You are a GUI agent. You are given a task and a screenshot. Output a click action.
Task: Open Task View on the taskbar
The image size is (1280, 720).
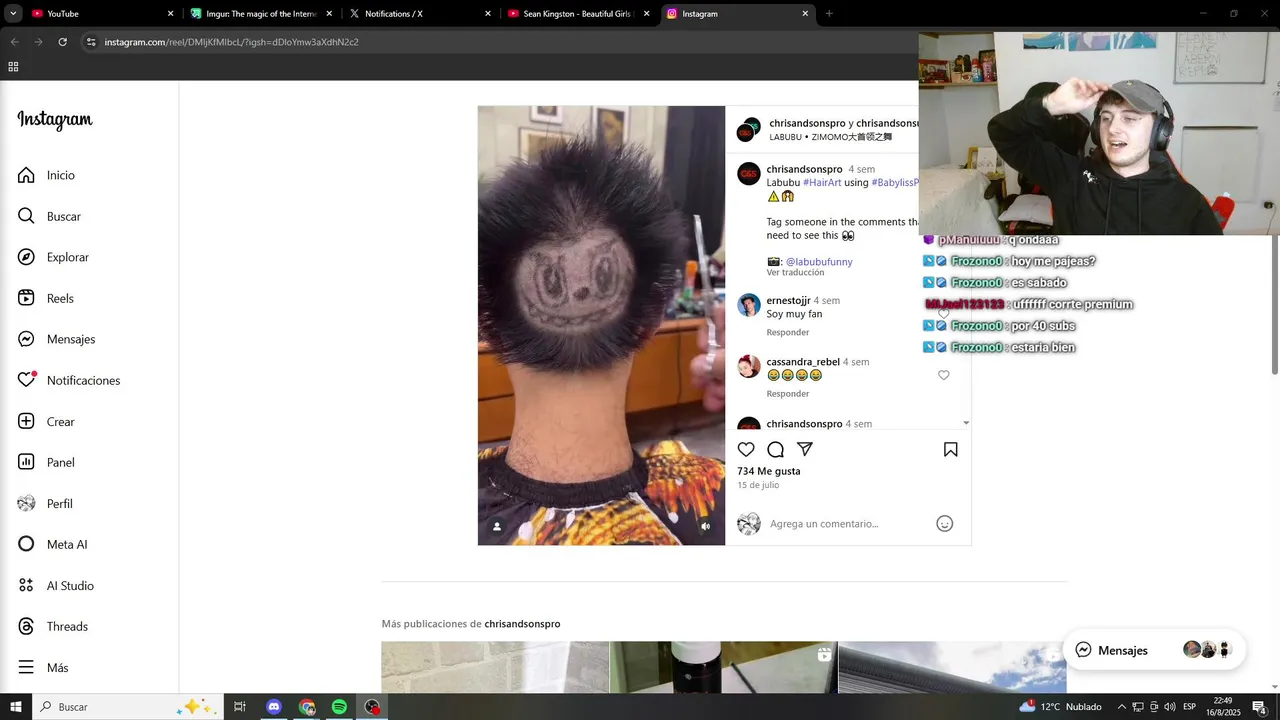240,707
